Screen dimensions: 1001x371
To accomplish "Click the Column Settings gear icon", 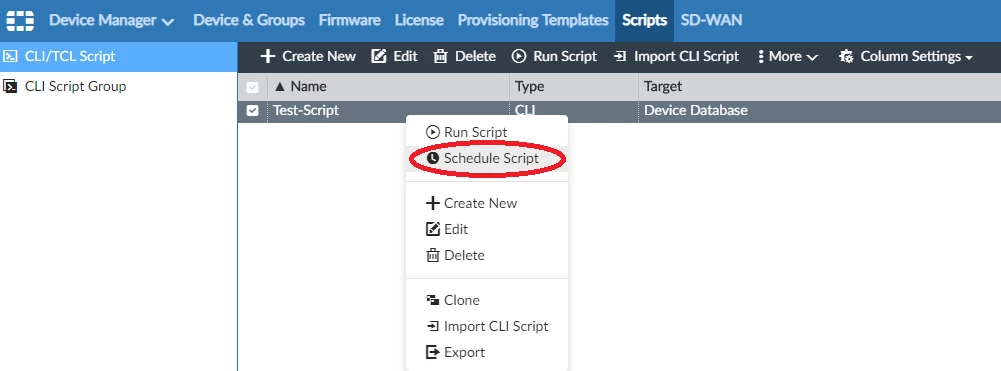I will pyautogui.click(x=847, y=56).
